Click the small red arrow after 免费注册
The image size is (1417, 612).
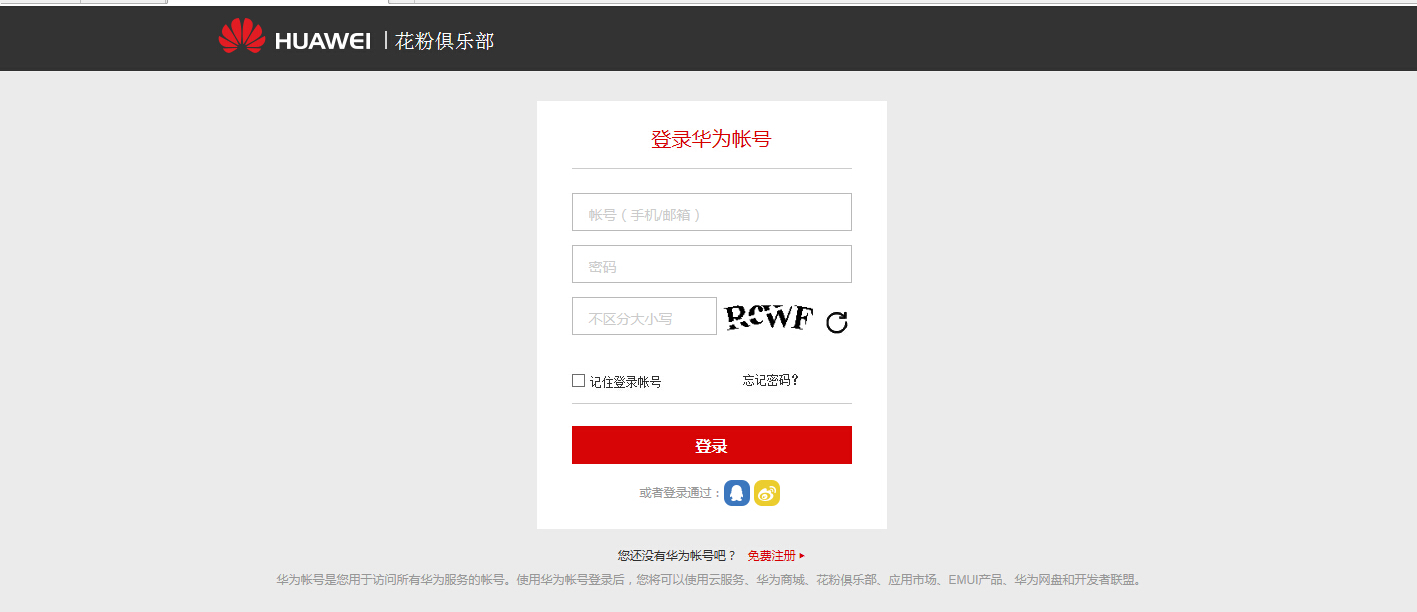tap(802, 556)
